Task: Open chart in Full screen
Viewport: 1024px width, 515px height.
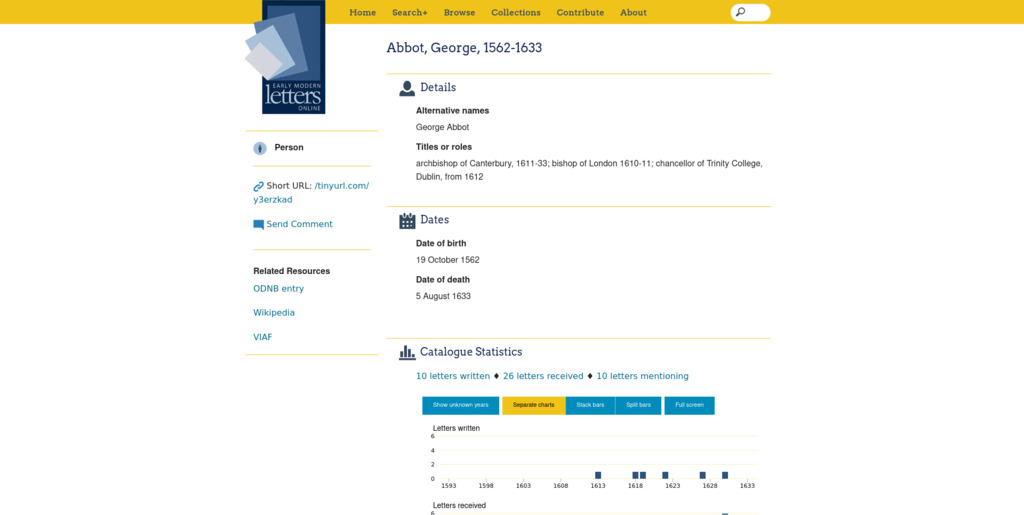Action: [x=689, y=405]
